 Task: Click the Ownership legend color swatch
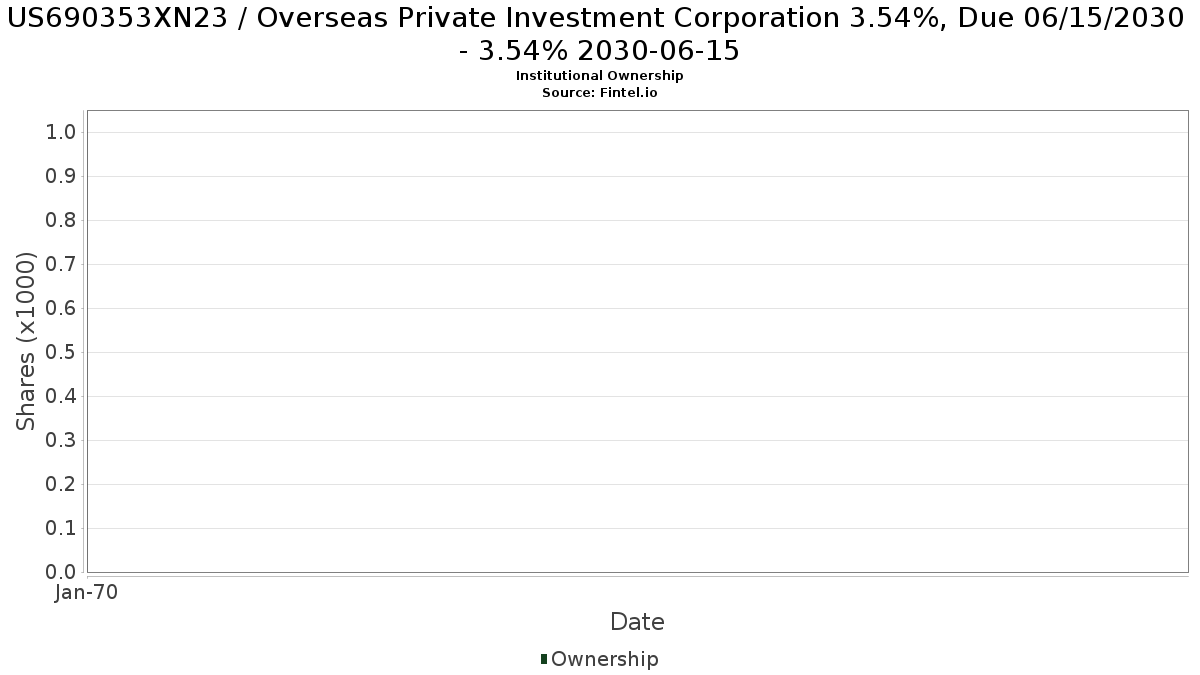point(544,659)
